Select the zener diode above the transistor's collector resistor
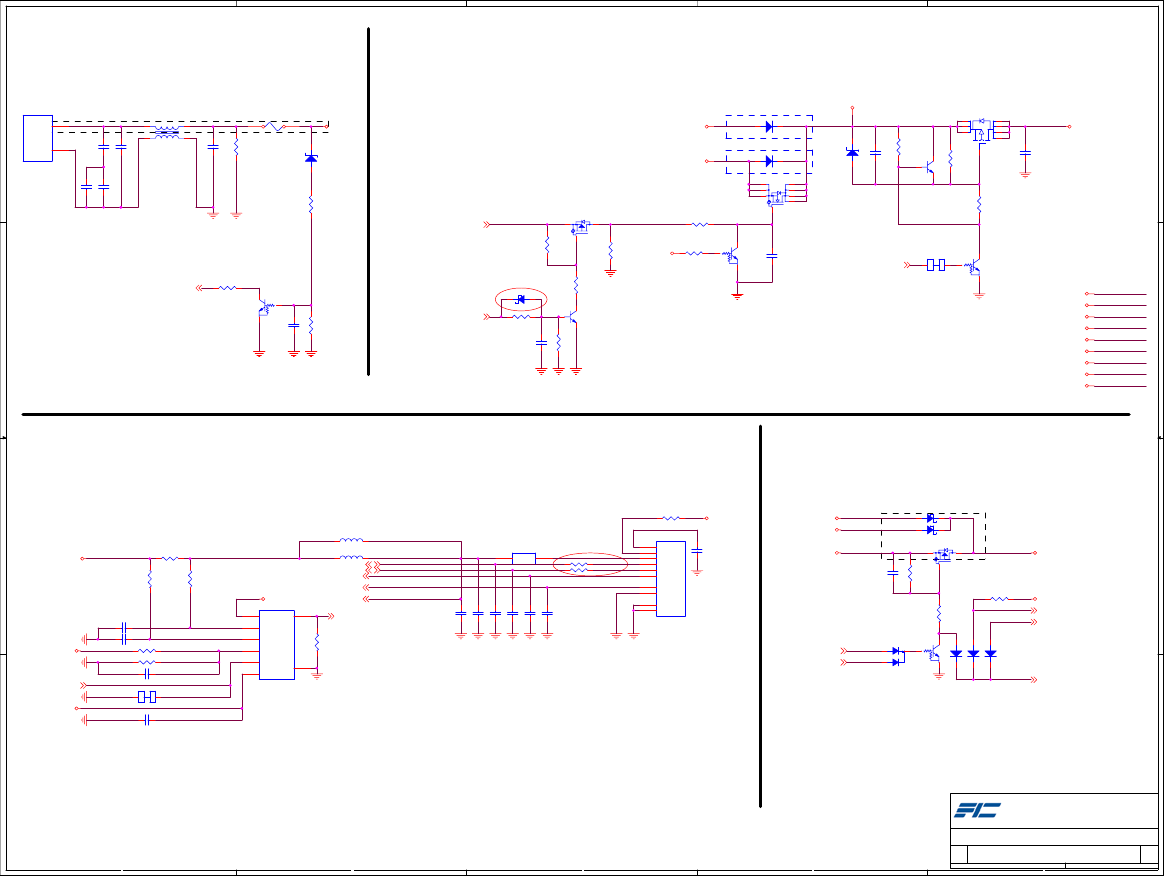This screenshot has width=1164, height=876. 311,157
